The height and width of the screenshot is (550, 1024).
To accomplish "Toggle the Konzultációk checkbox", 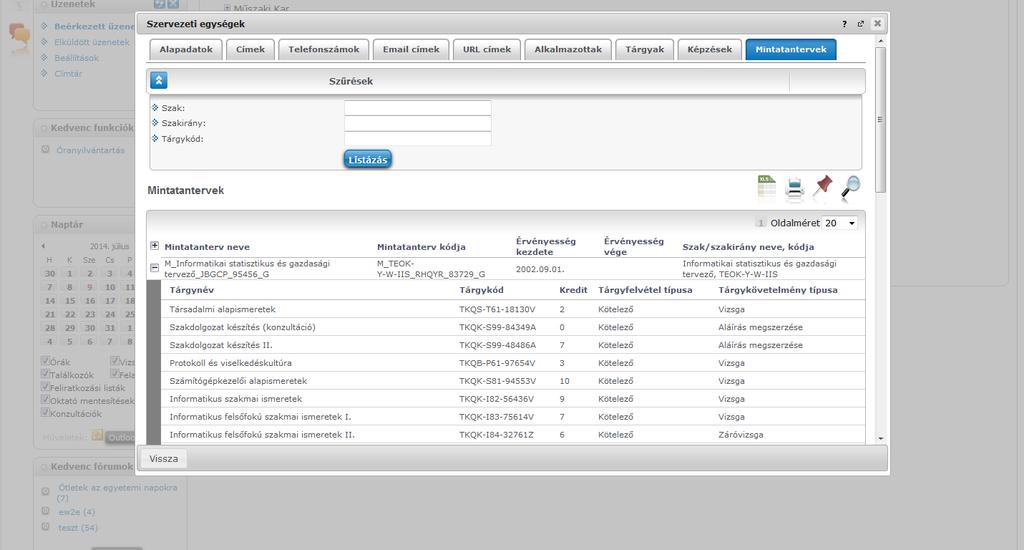I will [x=45, y=412].
